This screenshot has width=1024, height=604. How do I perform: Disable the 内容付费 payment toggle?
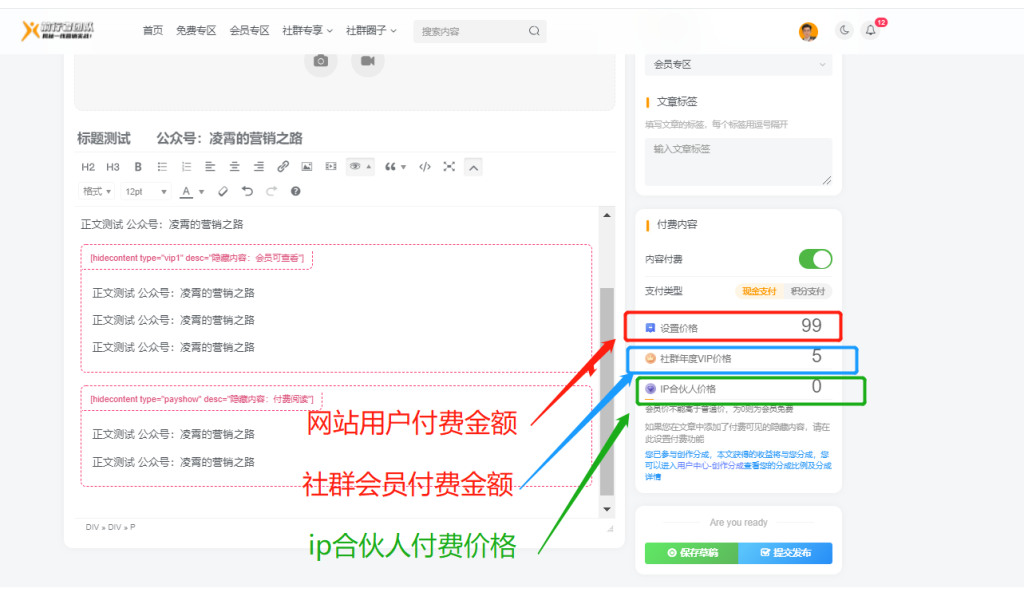point(815,258)
